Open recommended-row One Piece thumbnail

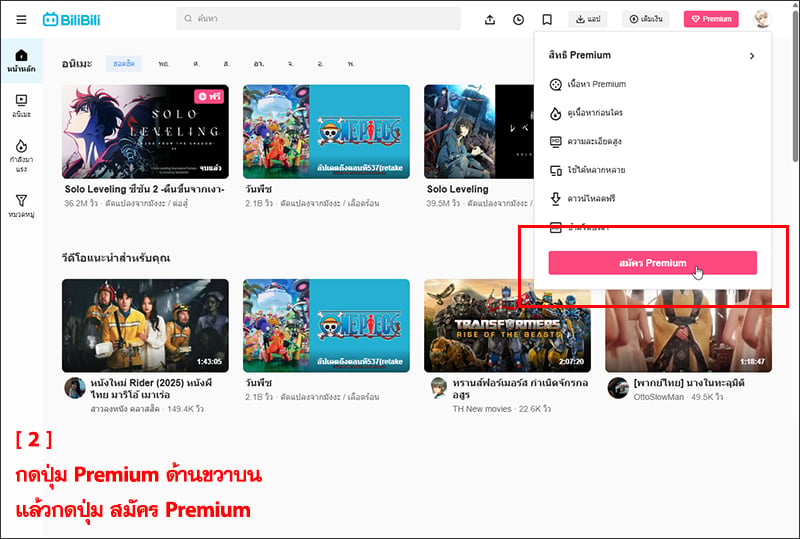pos(327,326)
